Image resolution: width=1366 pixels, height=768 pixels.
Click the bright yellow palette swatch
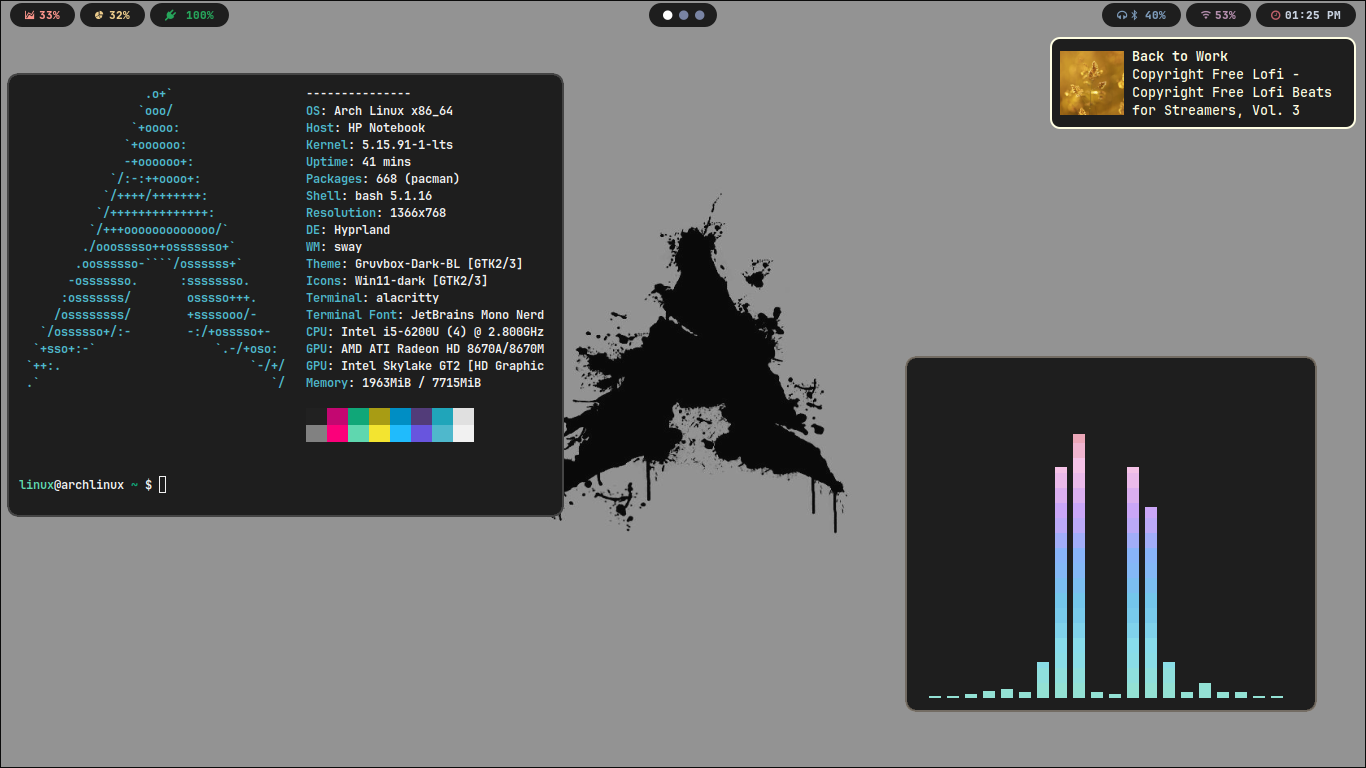[379, 433]
